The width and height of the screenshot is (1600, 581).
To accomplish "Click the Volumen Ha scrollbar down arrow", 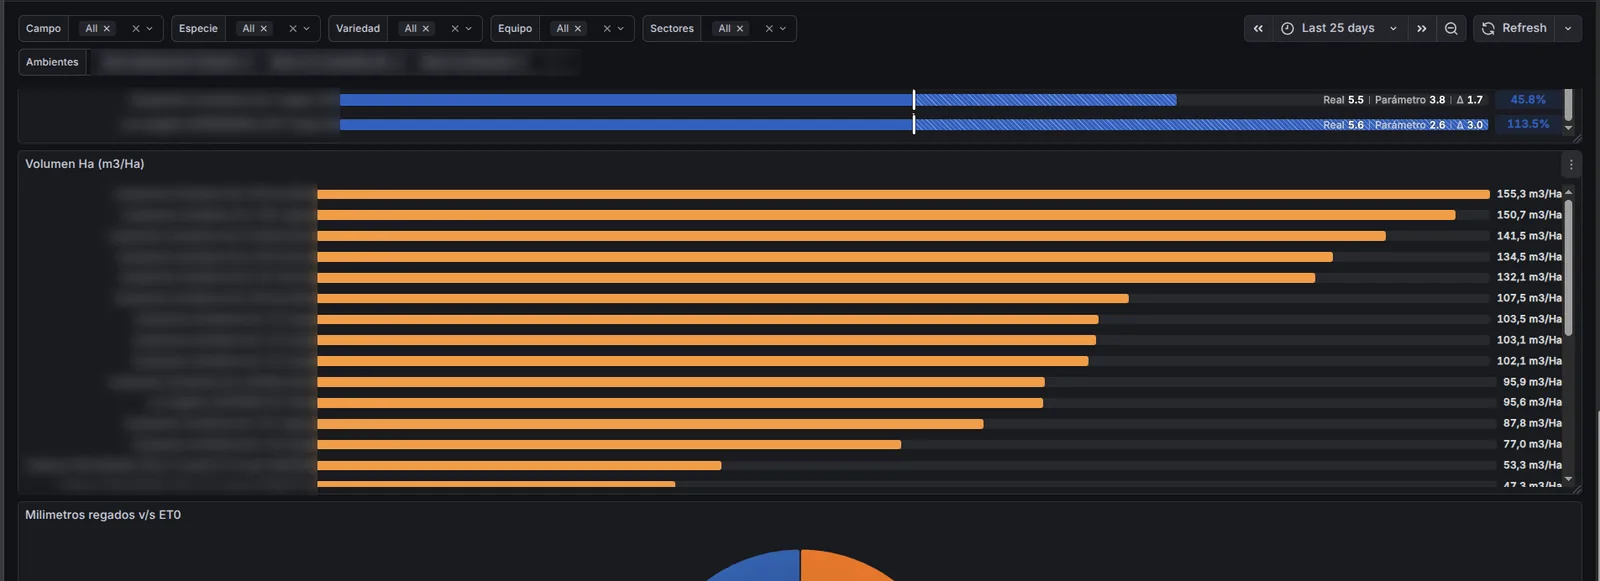I will [1568, 480].
